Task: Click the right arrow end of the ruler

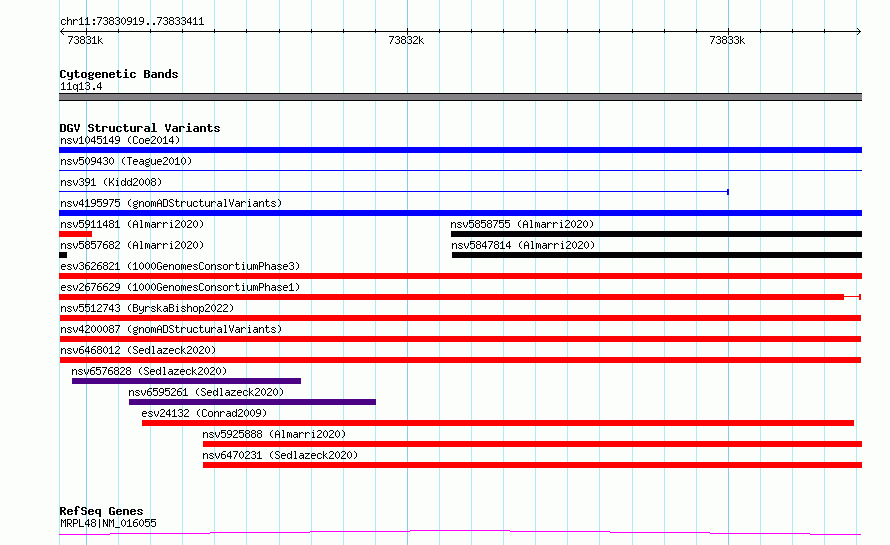Action: point(859,32)
